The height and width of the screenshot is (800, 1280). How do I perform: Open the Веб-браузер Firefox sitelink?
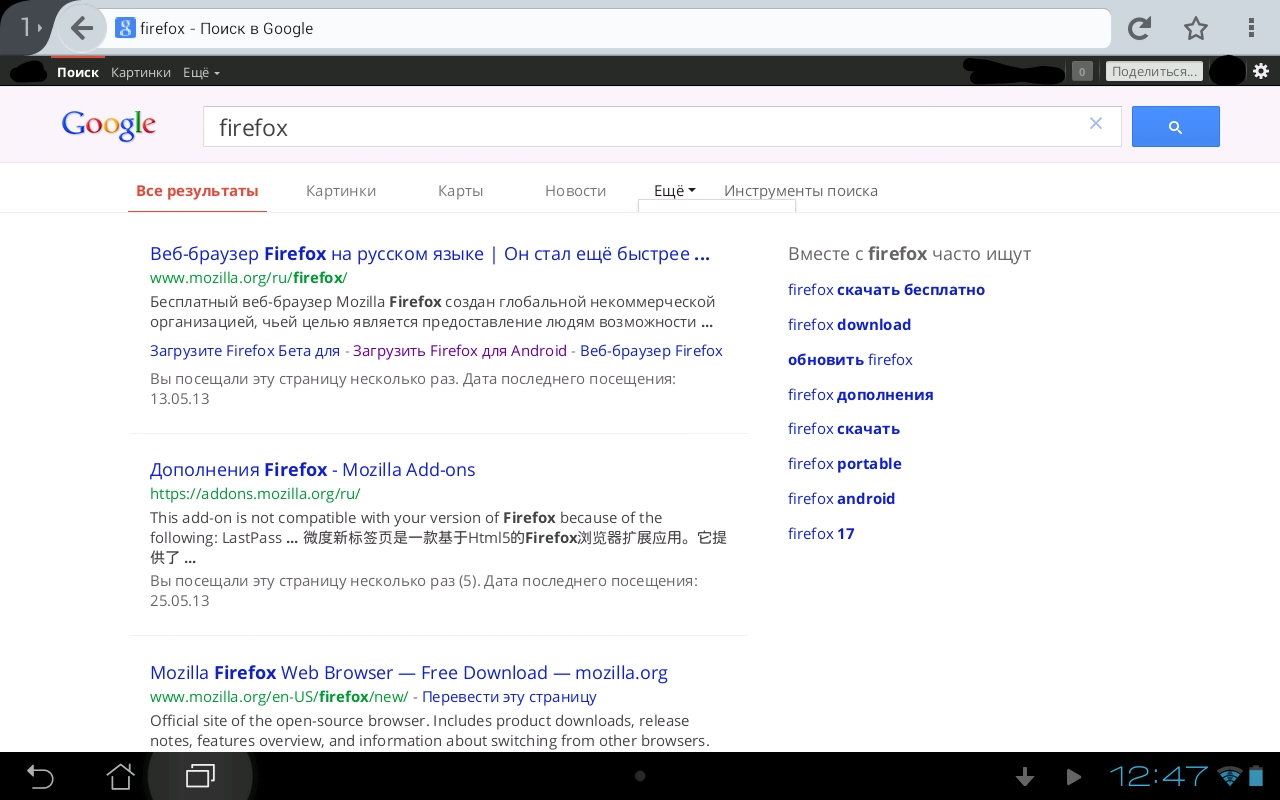pos(651,351)
